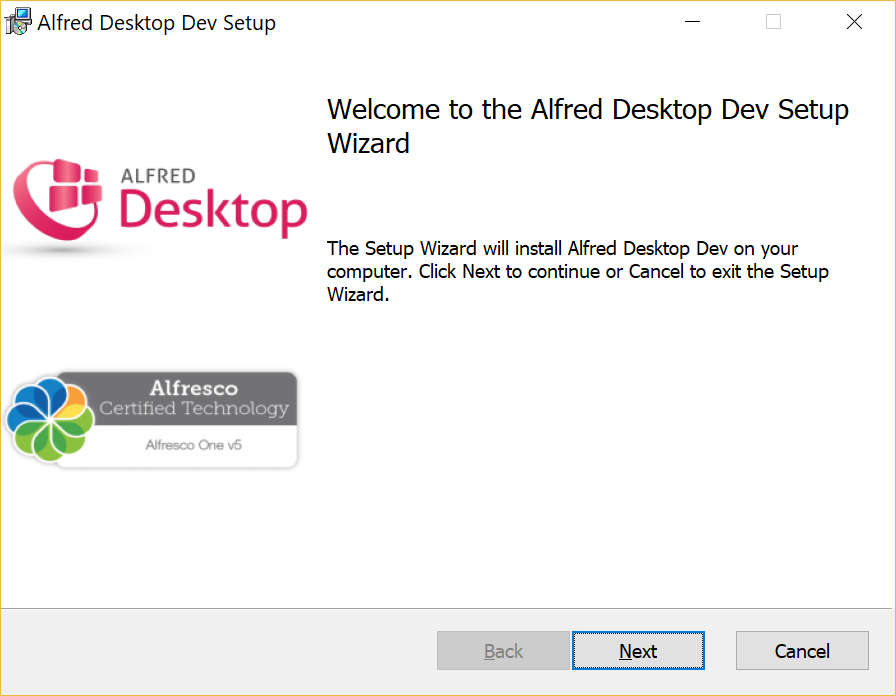Close the Alfred Desktop Dev Setup window
The width and height of the screenshot is (896, 696).
(x=854, y=22)
